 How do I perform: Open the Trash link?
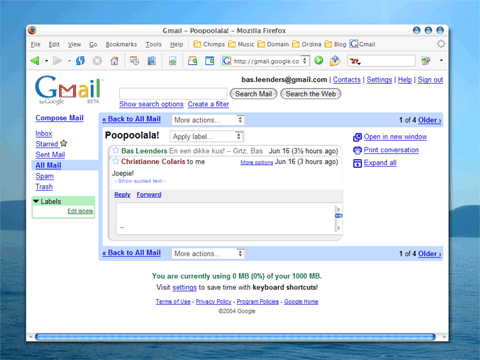pos(44,187)
